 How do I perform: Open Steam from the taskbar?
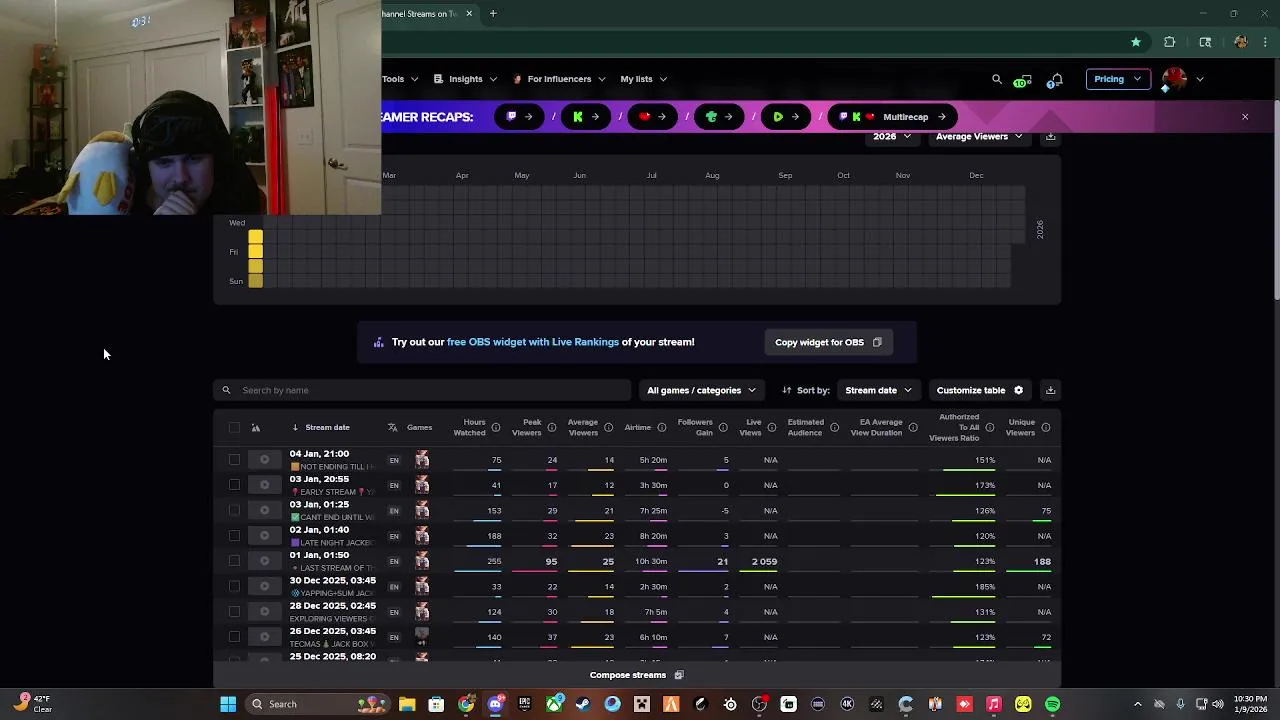[583, 704]
